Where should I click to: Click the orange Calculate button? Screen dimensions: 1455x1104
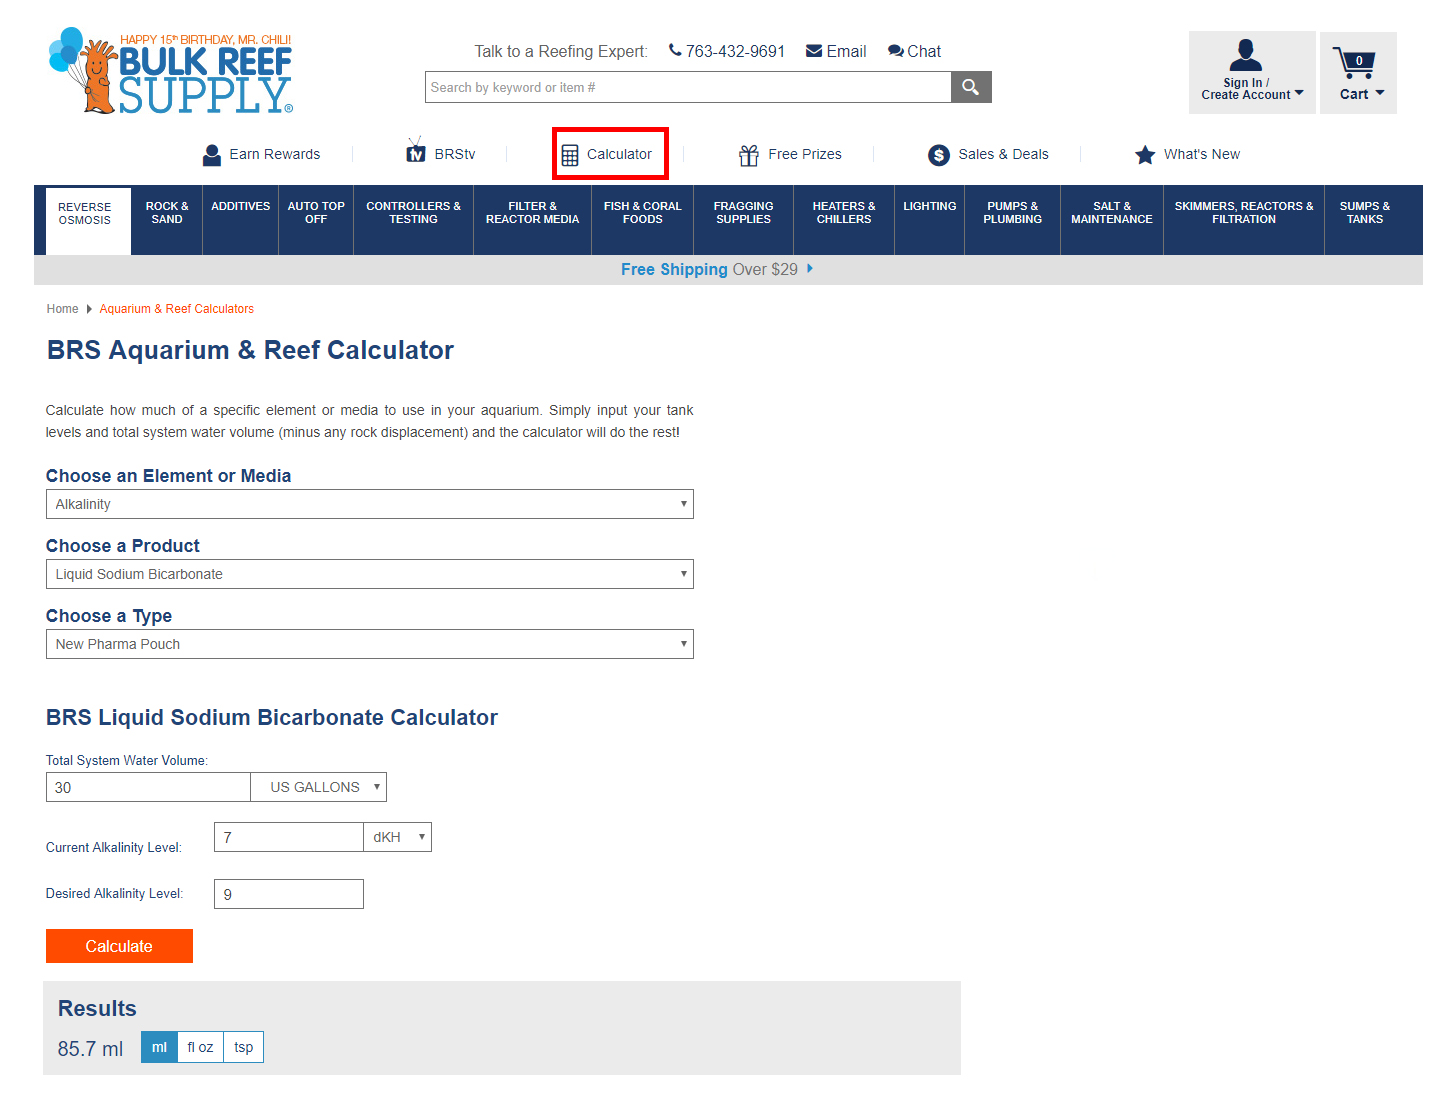coord(119,946)
